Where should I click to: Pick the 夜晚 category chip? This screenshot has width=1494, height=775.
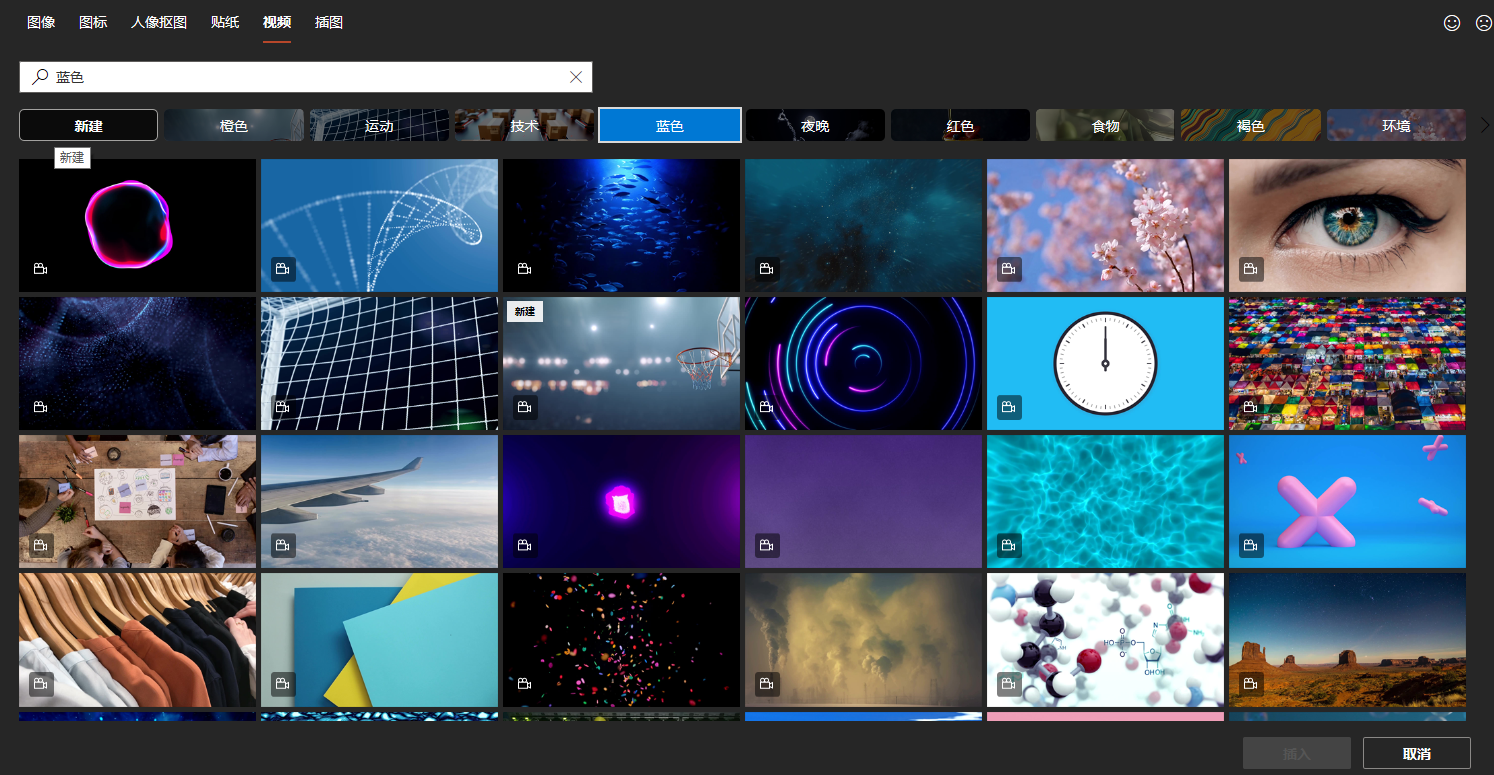click(815, 125)
